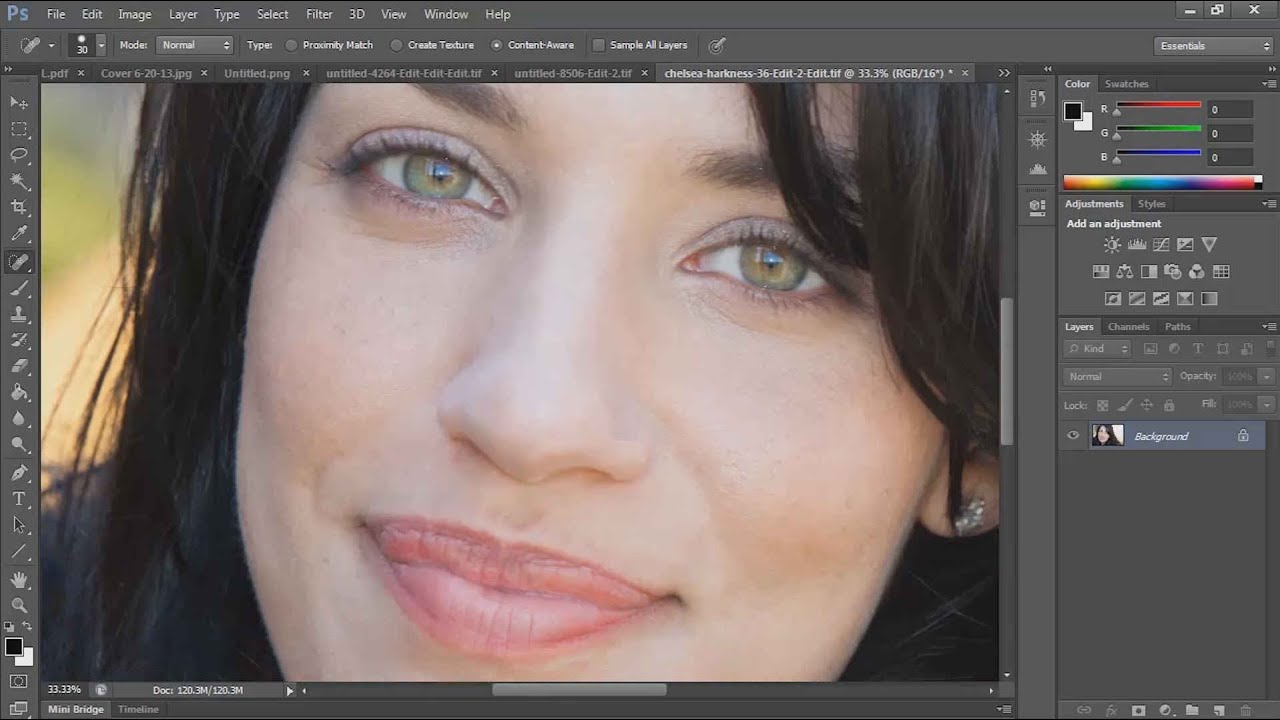Toggle Quick Mask mode
The height and width of the screenshot is (720, 1280).
[x=19, y=682]
